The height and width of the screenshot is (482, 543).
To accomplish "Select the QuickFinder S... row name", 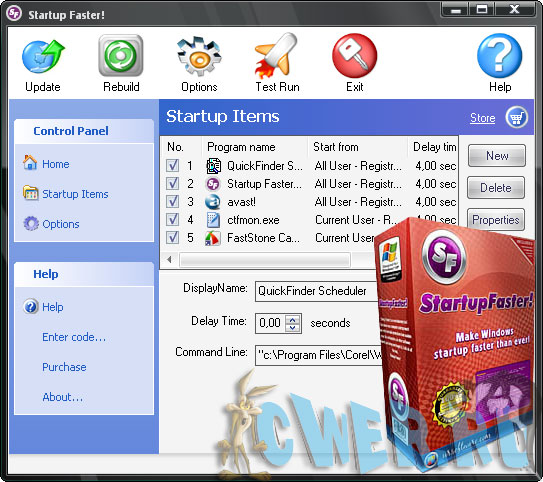I will 265,166.
